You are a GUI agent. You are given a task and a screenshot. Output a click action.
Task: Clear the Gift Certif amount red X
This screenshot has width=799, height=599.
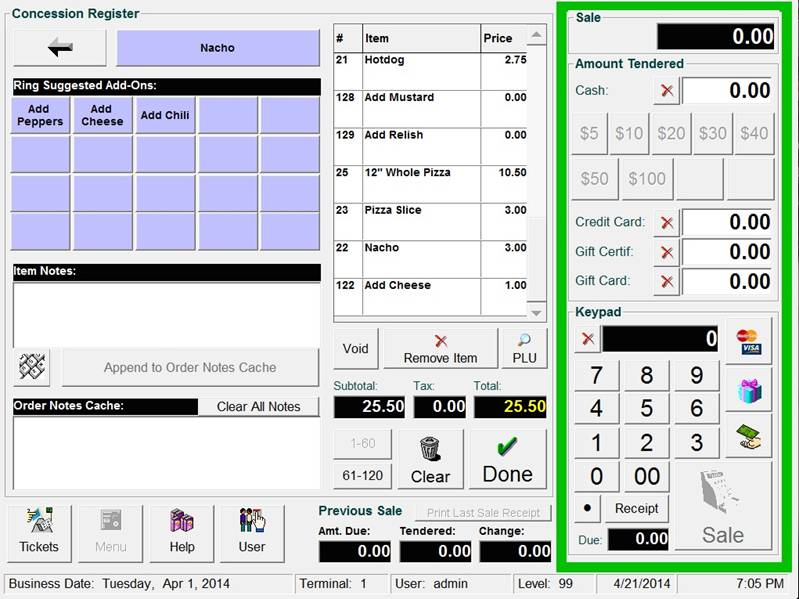pyautogui.click(x=667, y=252)
